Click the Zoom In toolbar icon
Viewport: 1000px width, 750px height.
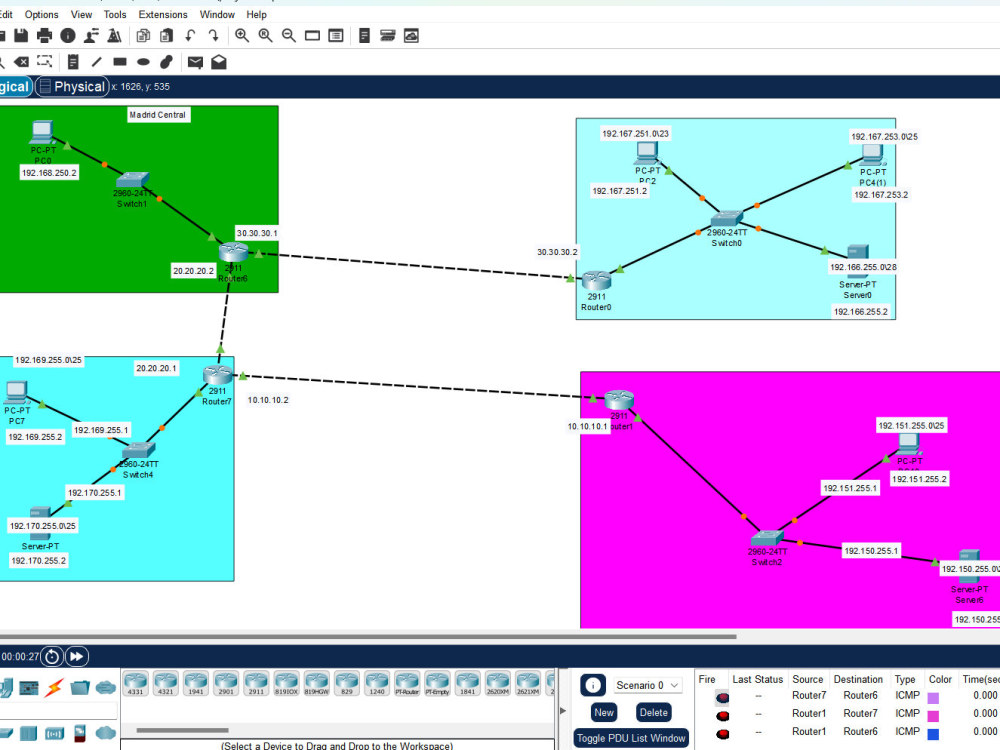pos(240,35)
